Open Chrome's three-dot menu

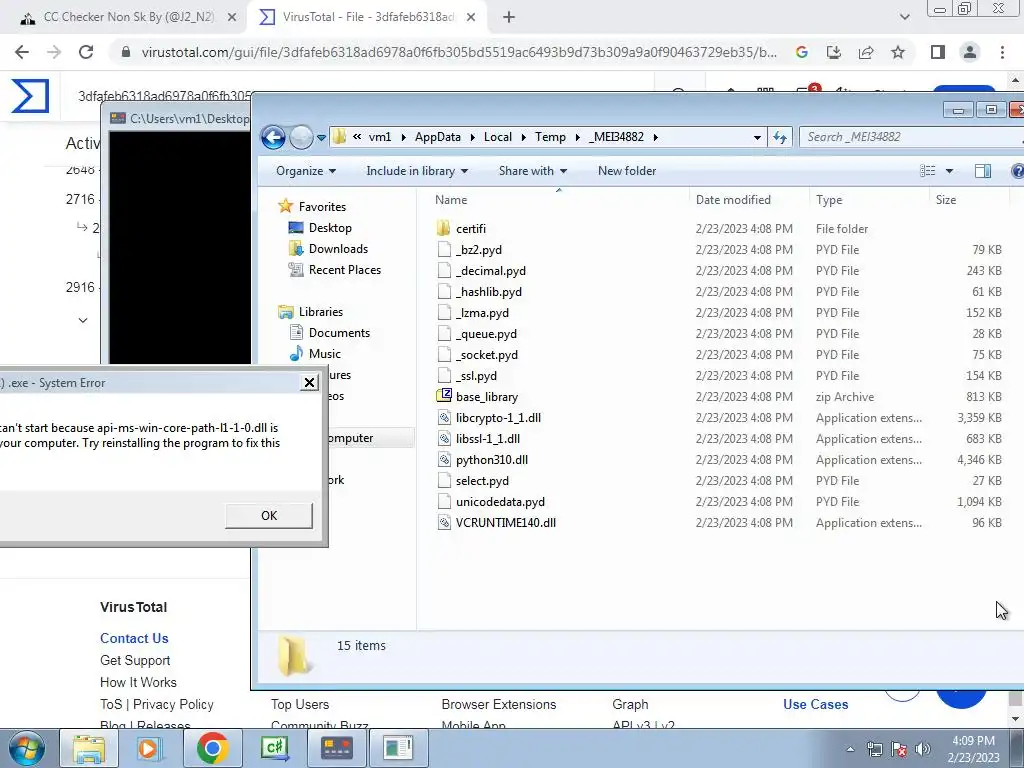1002,52
